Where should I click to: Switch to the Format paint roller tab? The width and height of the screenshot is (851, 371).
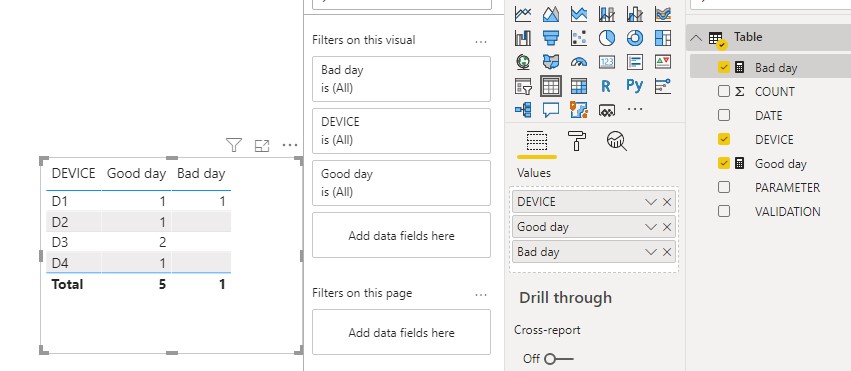coord(576,140)
